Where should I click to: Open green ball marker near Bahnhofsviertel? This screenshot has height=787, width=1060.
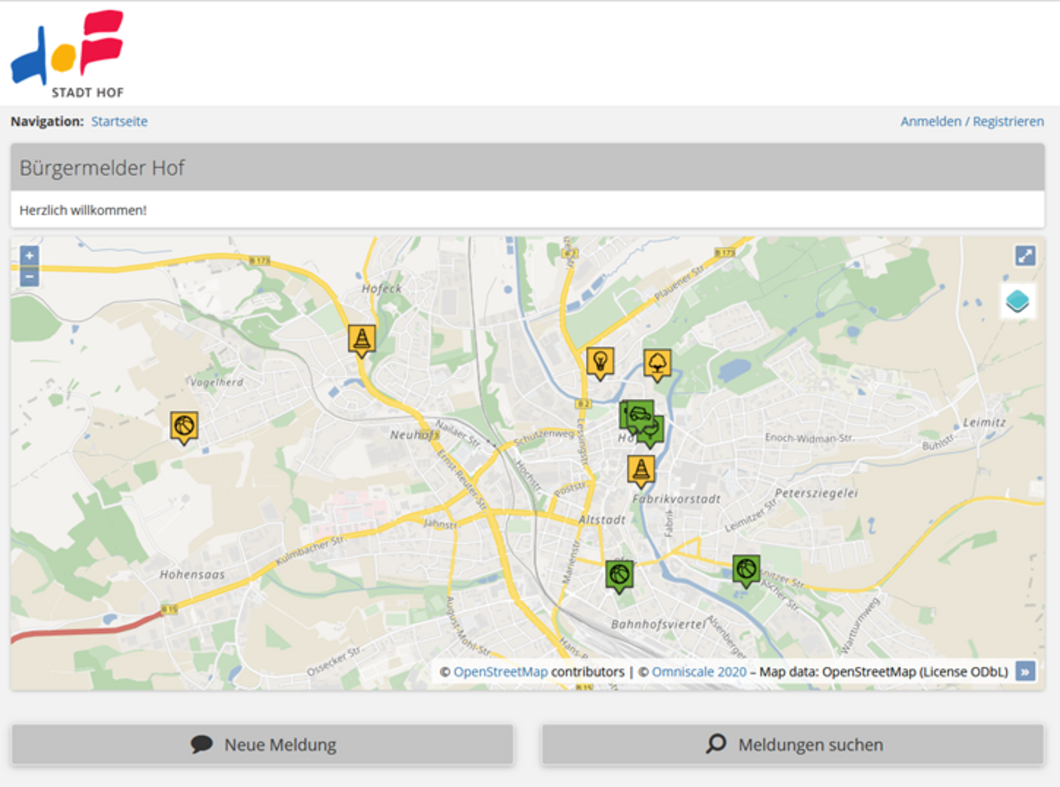click(x=619, y=576)
